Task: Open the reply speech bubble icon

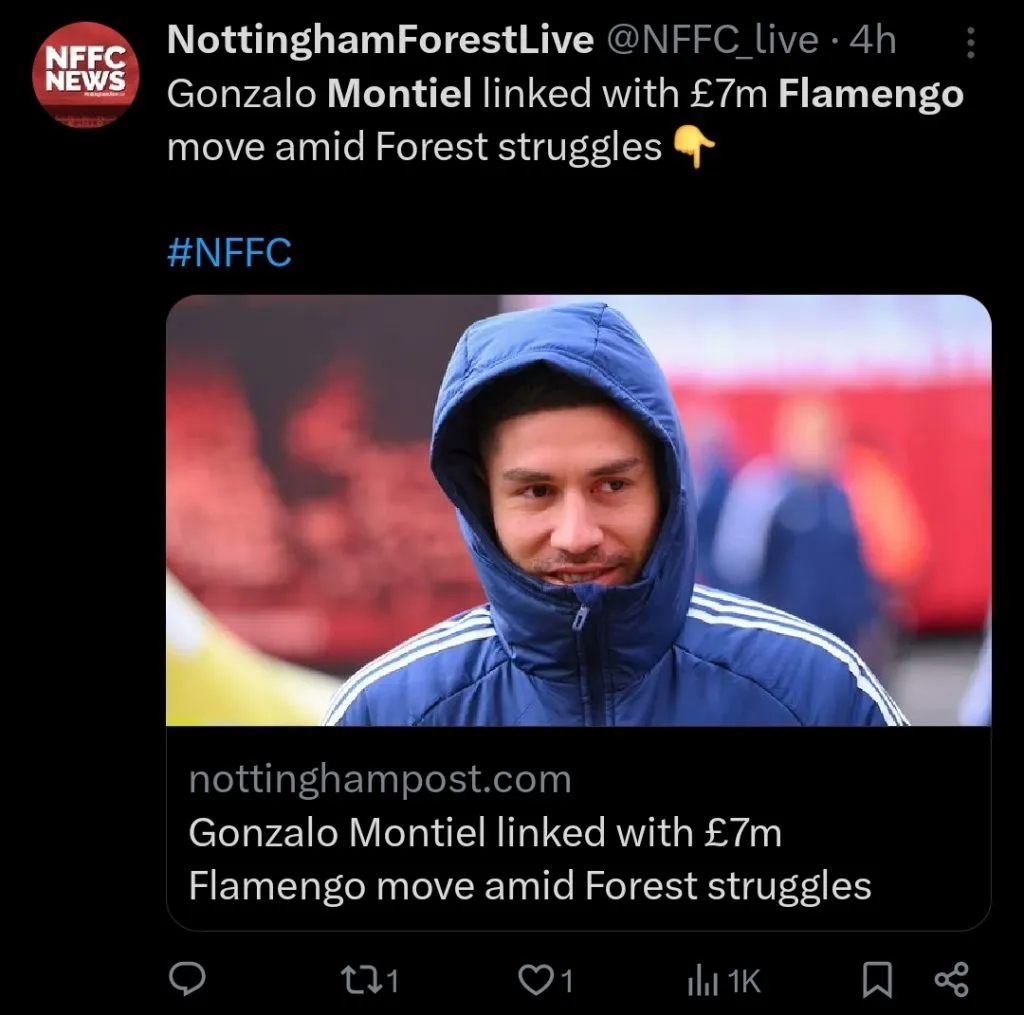Action: click(187, 980)
